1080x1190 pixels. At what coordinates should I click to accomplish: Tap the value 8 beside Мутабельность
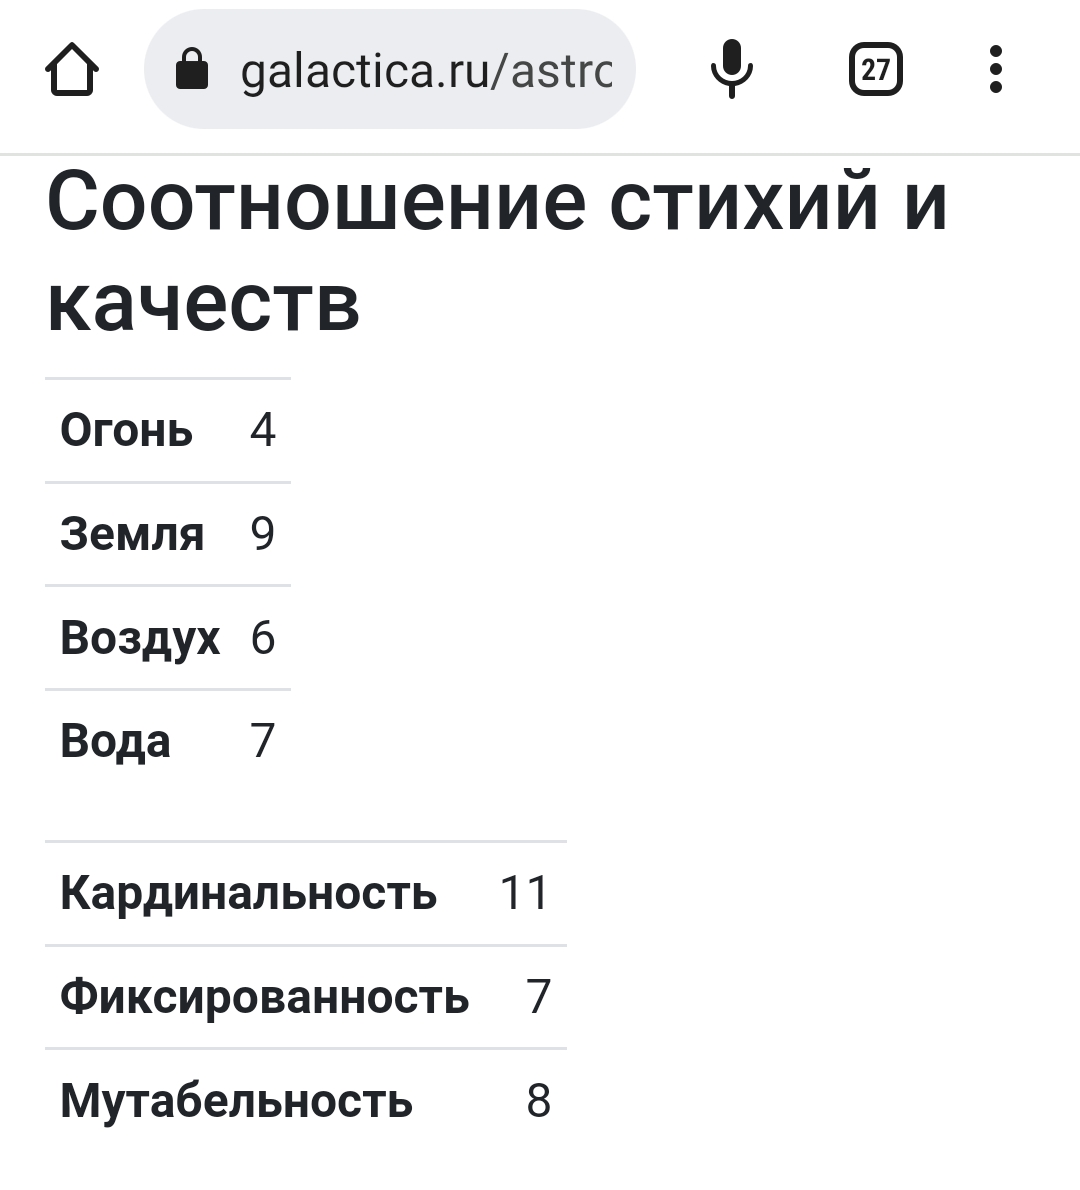538,1100
